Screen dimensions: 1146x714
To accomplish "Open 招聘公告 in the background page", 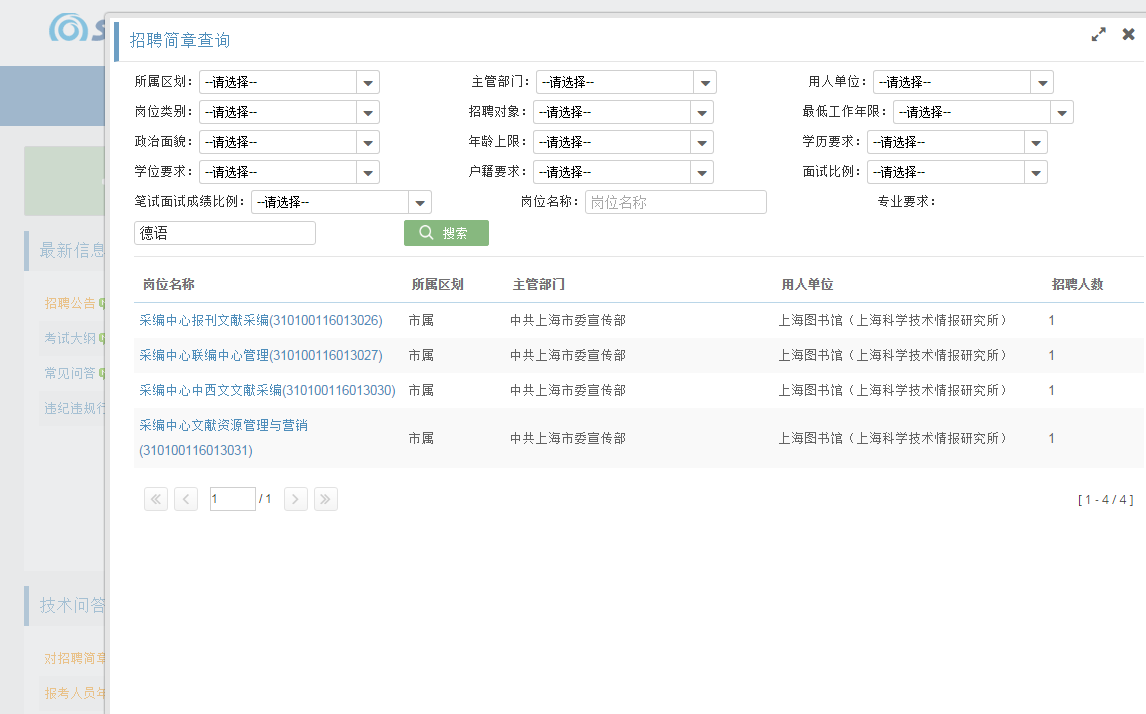I will [x=70, y=303].
